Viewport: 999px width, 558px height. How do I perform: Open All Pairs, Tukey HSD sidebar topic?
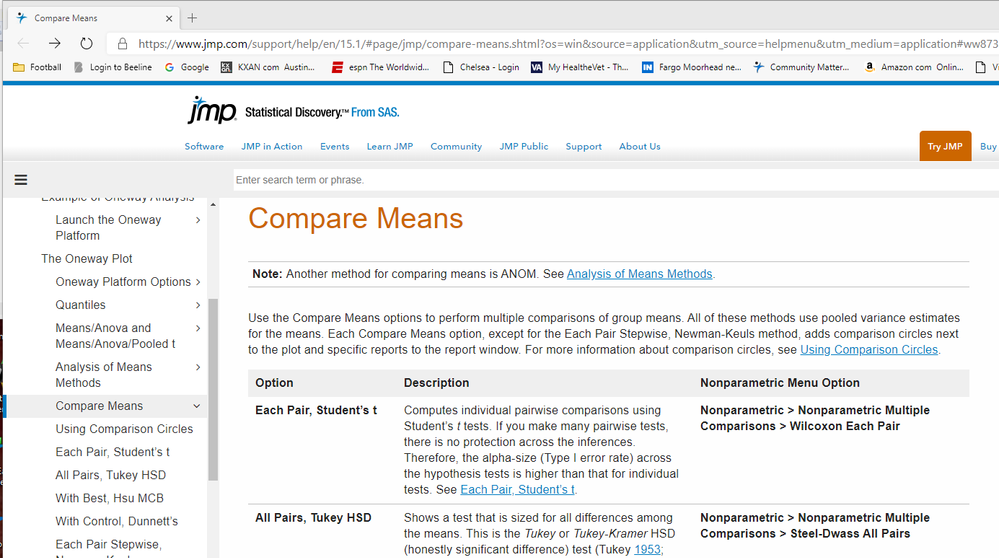coord(111,475)
